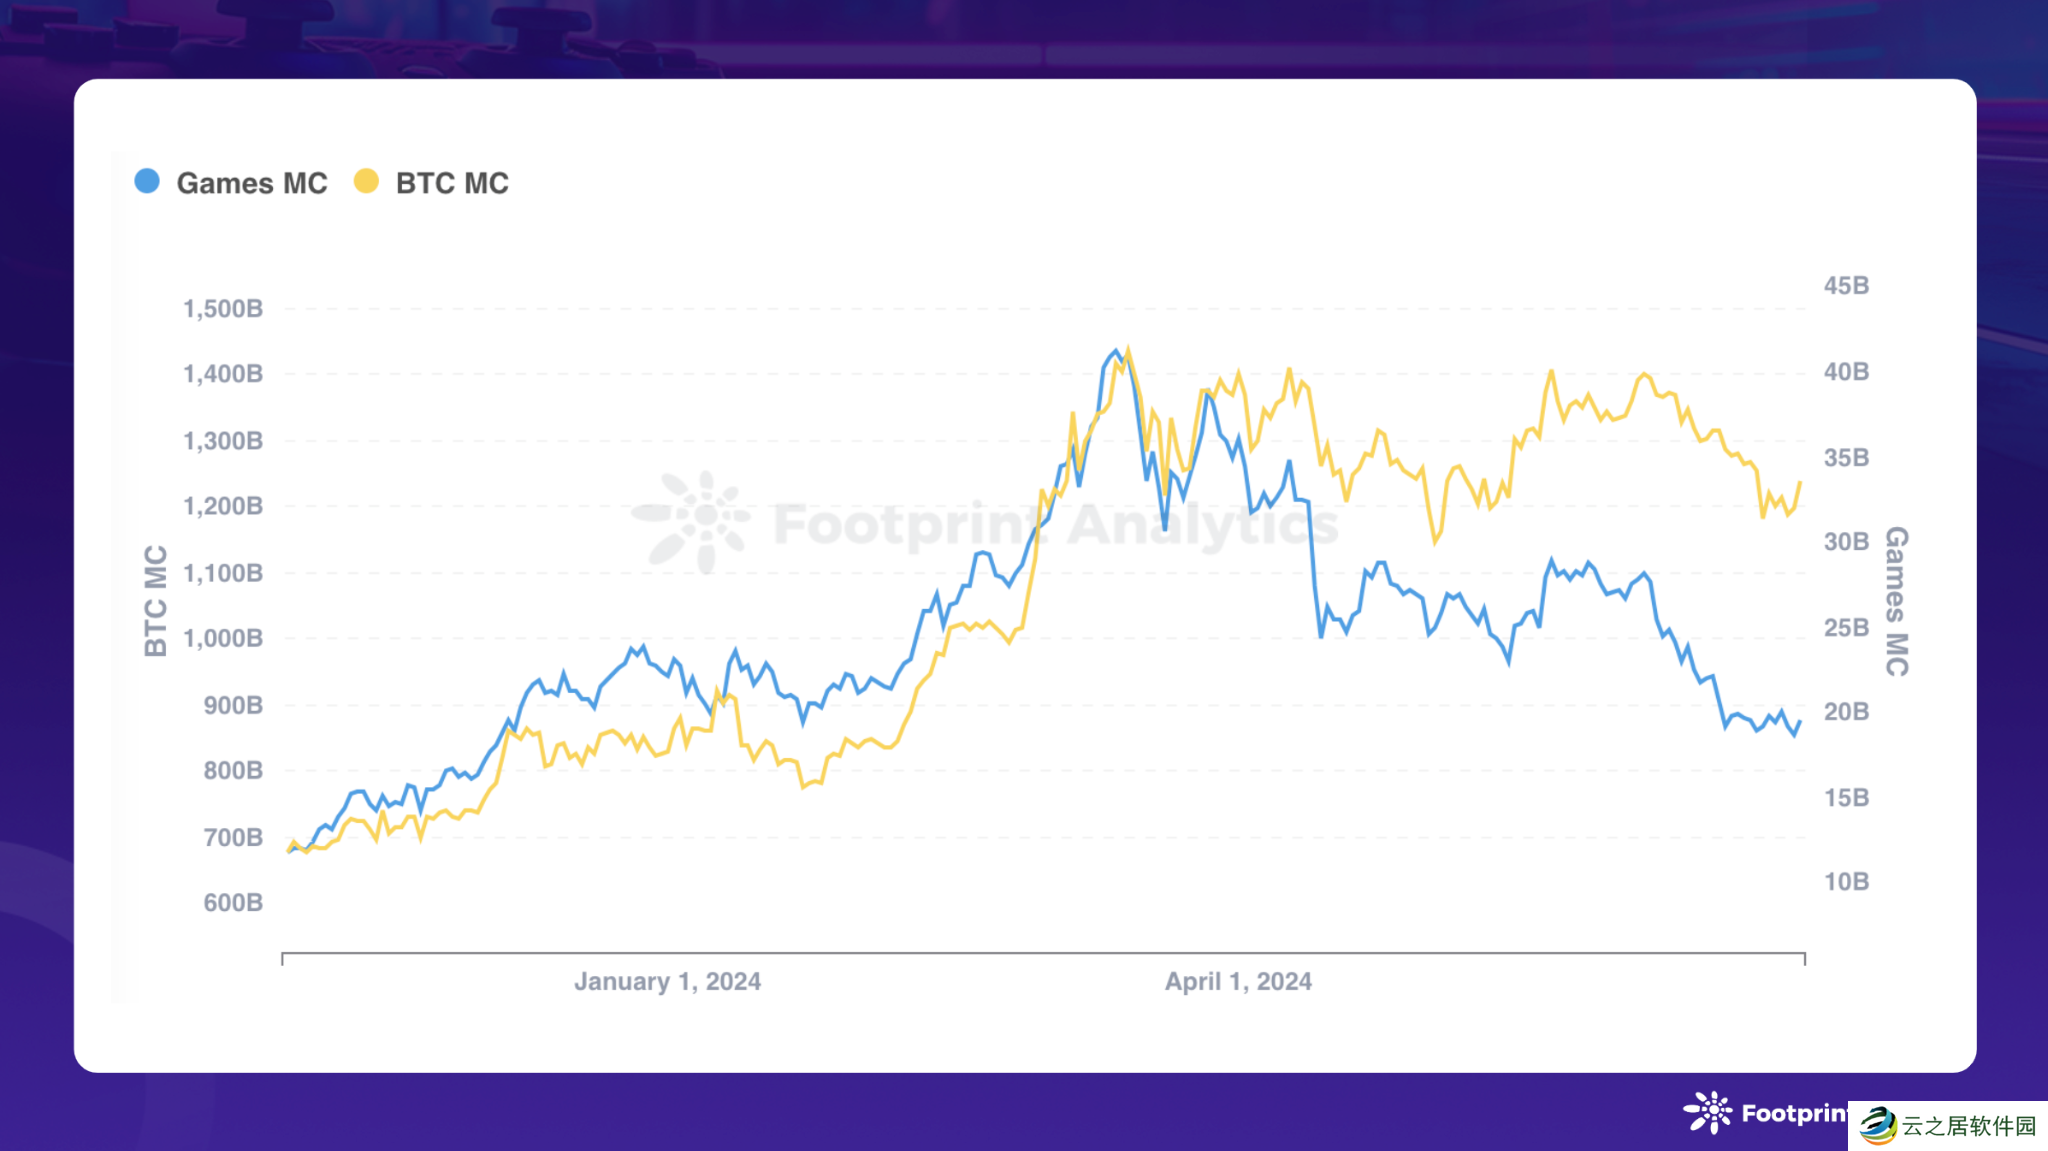The image size is (2048, 1151).
Task: Click the vertical Games MC axis title
Action: pos(1896,601)
